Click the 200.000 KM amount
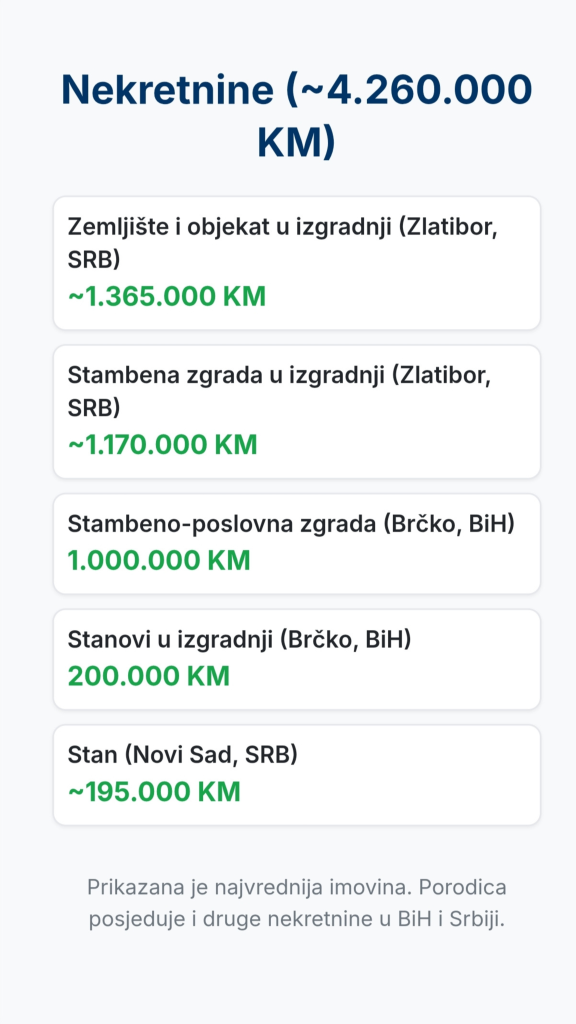 pyautogui.click(x=148, y=676)
